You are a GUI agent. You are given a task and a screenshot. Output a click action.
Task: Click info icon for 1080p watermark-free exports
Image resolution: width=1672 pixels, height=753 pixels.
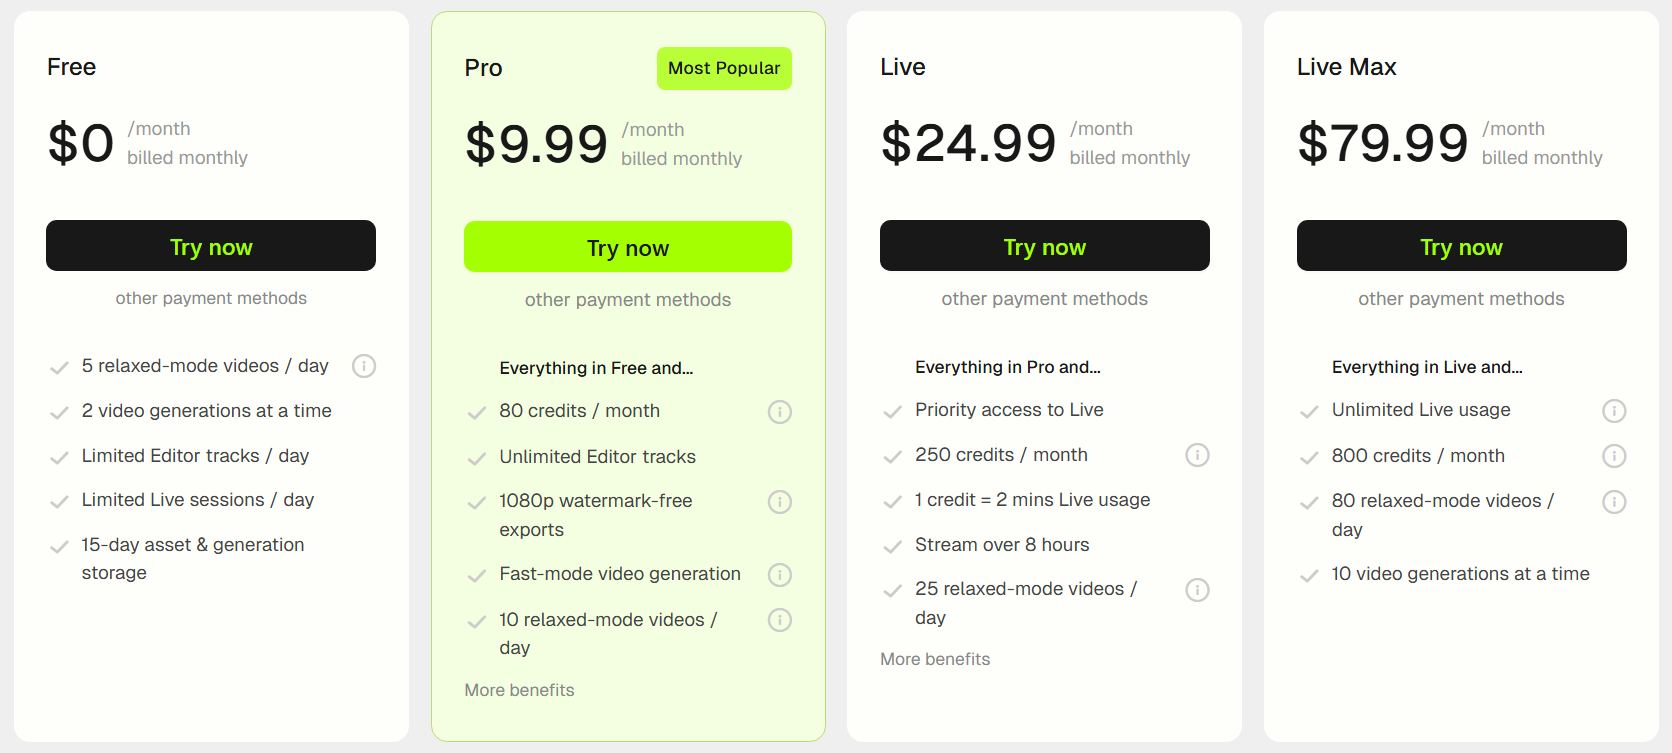tap(780, 502)
